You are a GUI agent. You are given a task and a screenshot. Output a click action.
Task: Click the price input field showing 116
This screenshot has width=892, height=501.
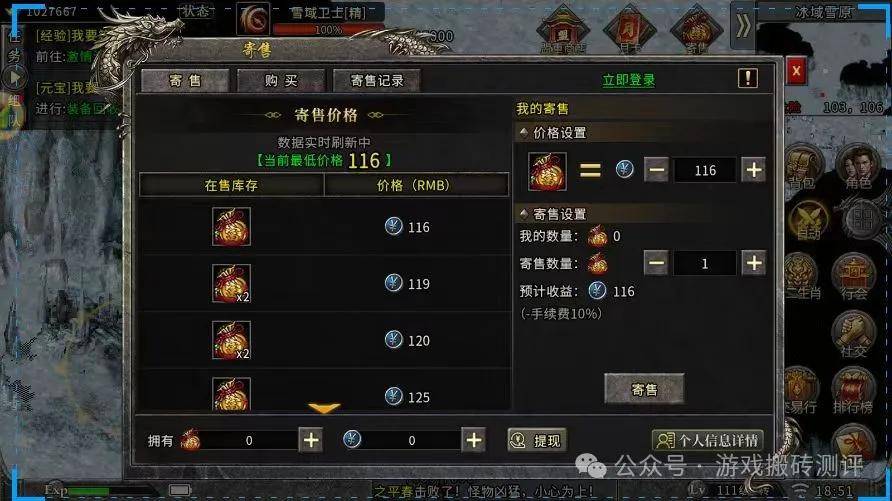pyautogui.click(x=705, y=170)
